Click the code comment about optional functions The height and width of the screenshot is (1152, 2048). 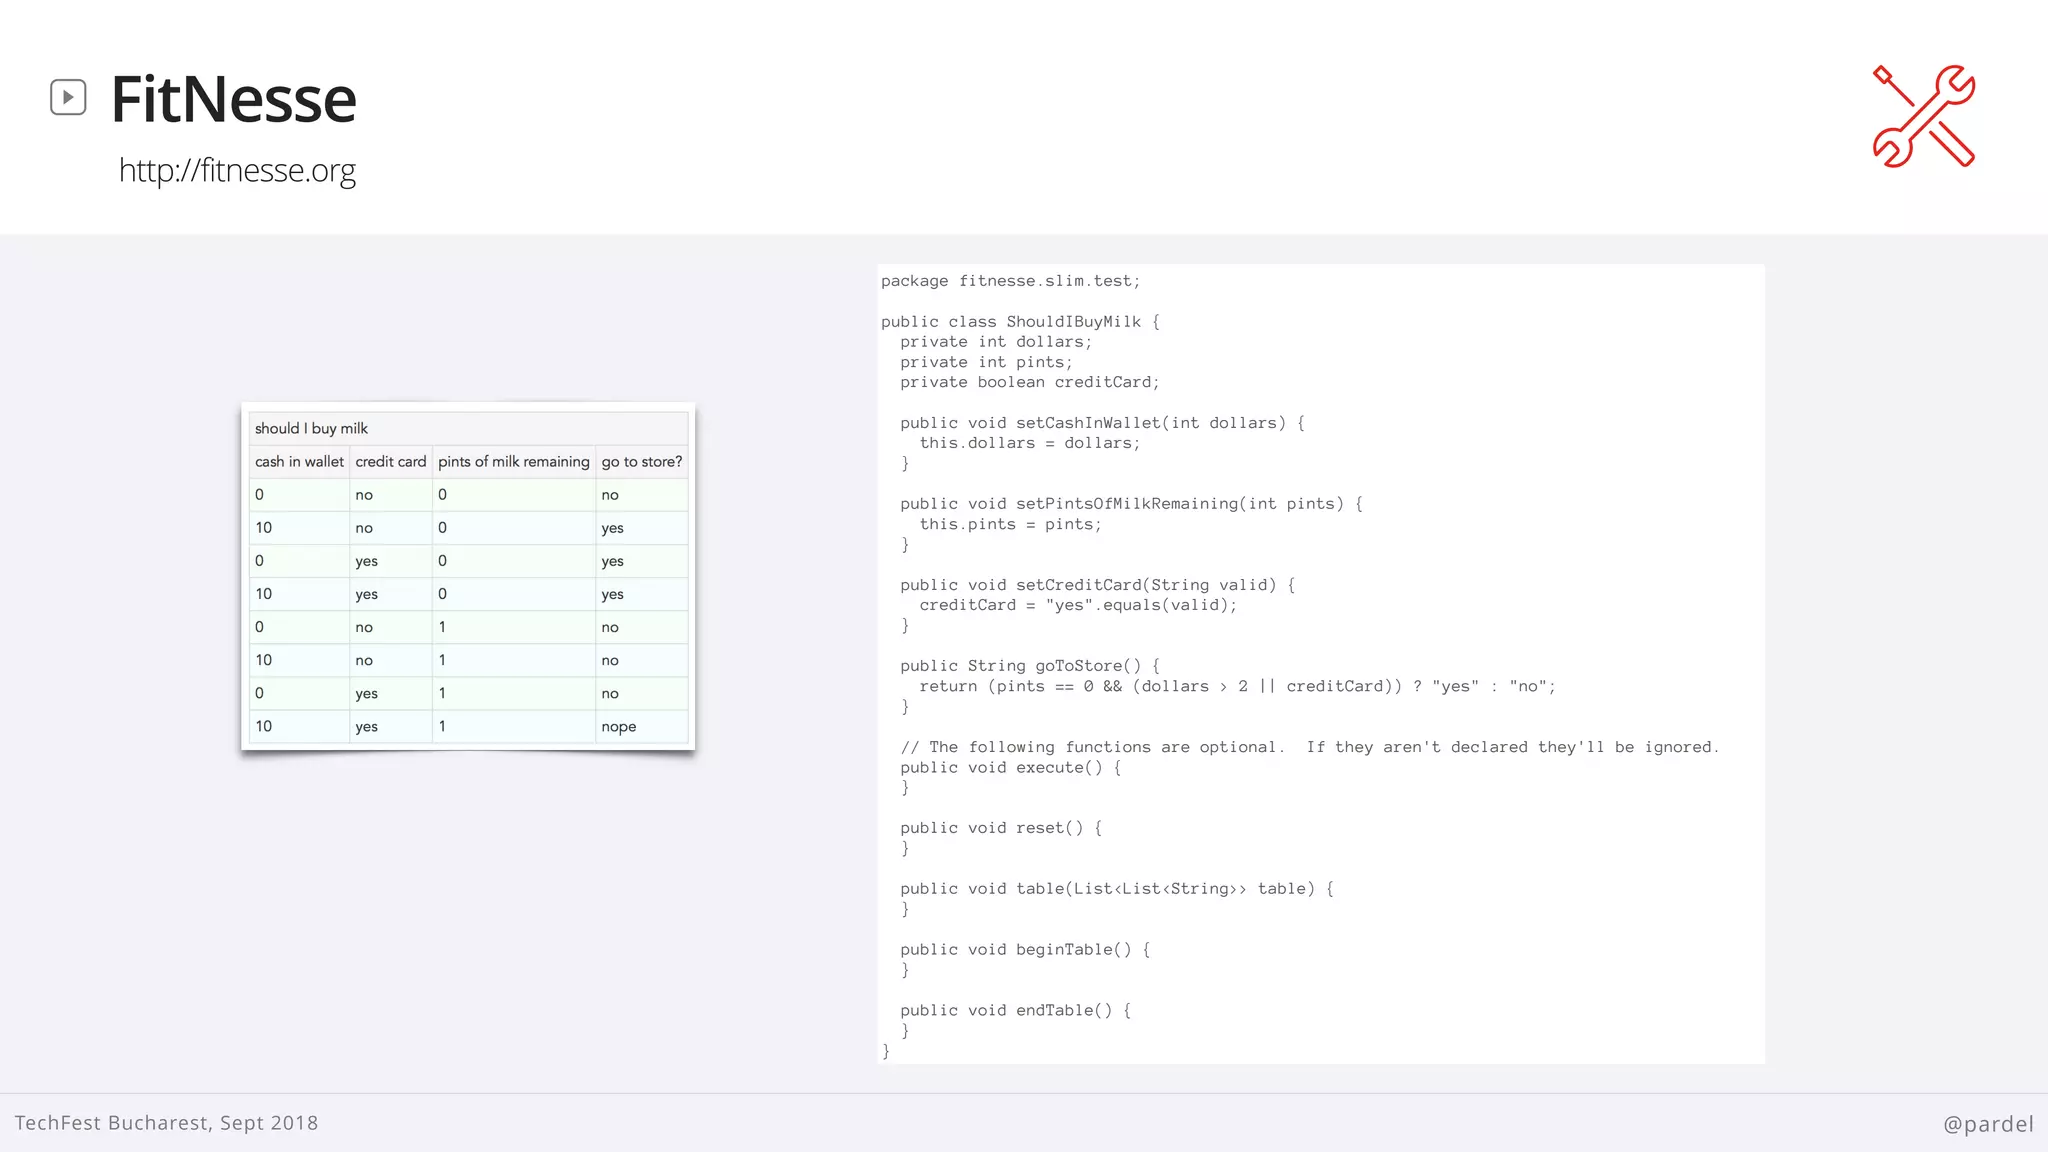click(1309, 747)
